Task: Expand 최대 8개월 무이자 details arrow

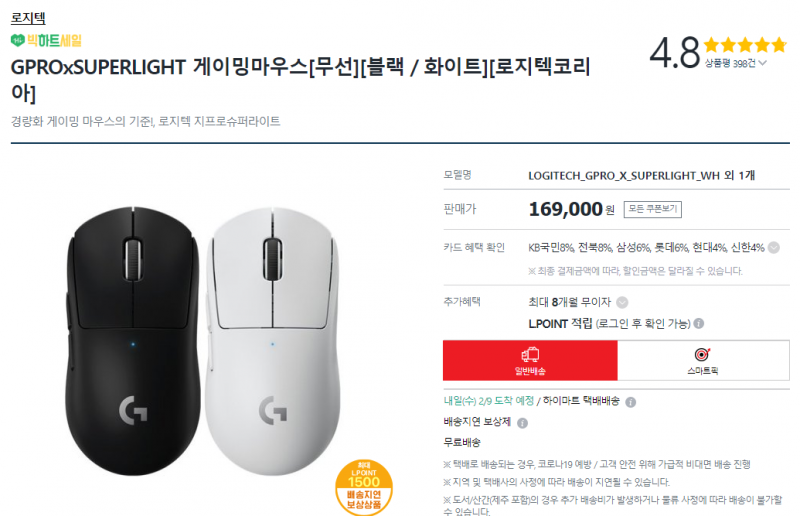Action: coord(622,303)
